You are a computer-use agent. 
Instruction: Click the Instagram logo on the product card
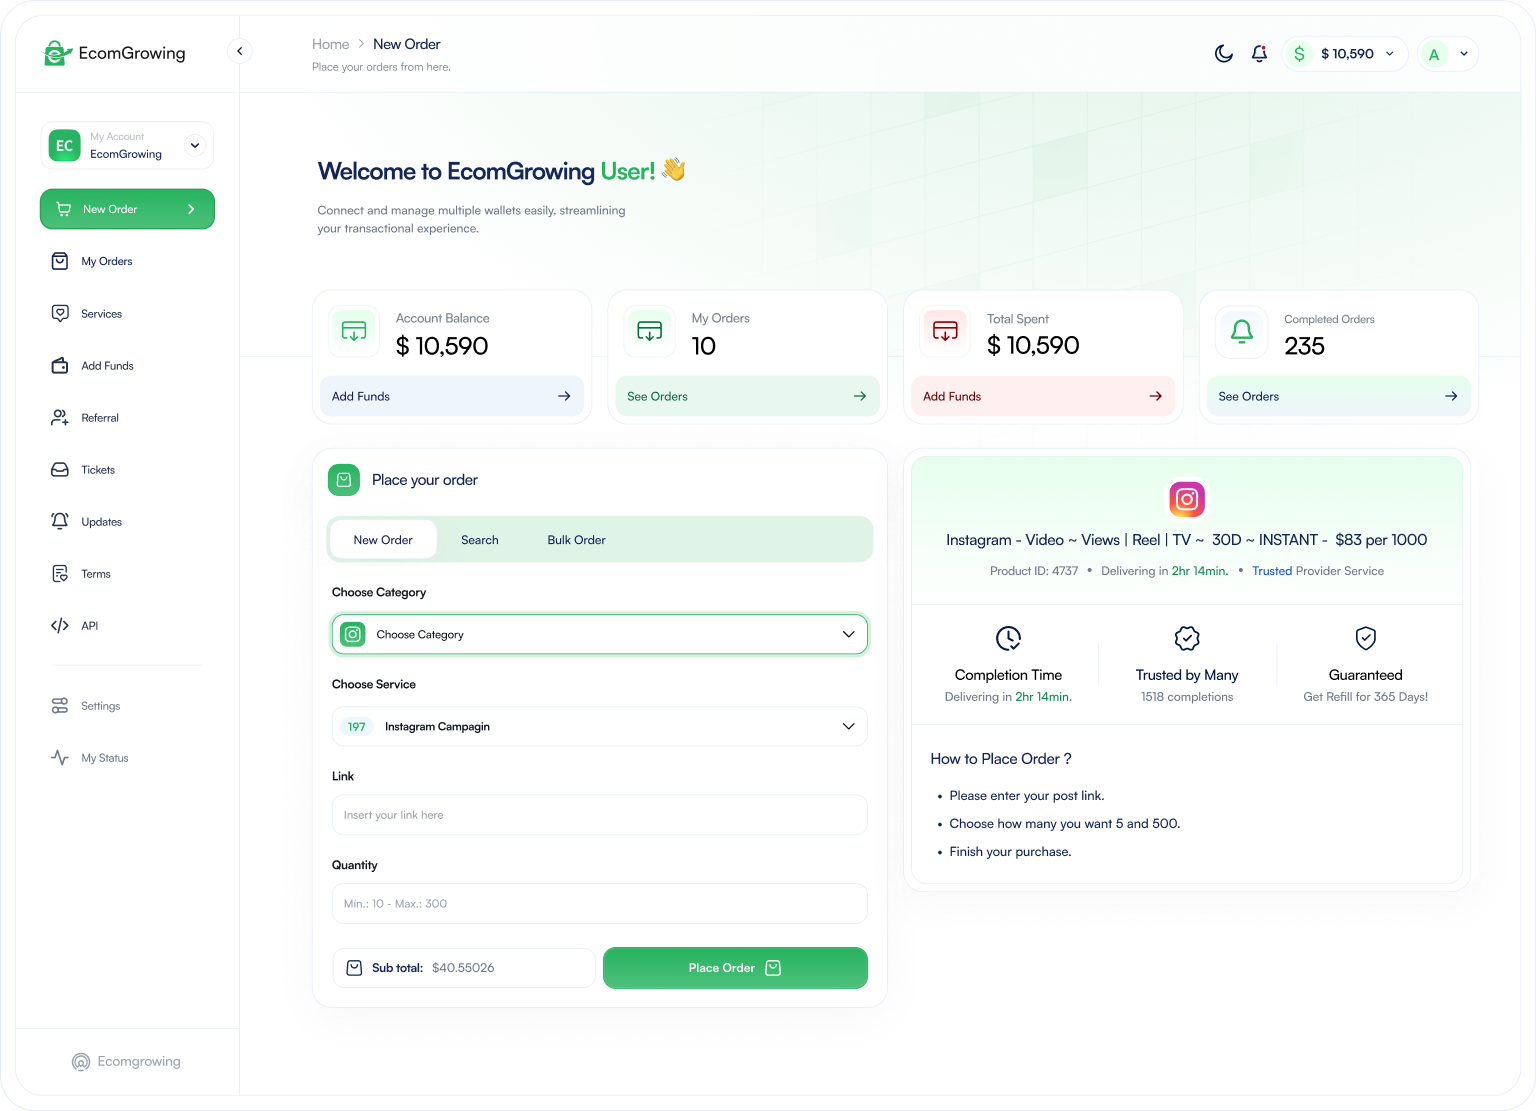[x=1186, y=499]
